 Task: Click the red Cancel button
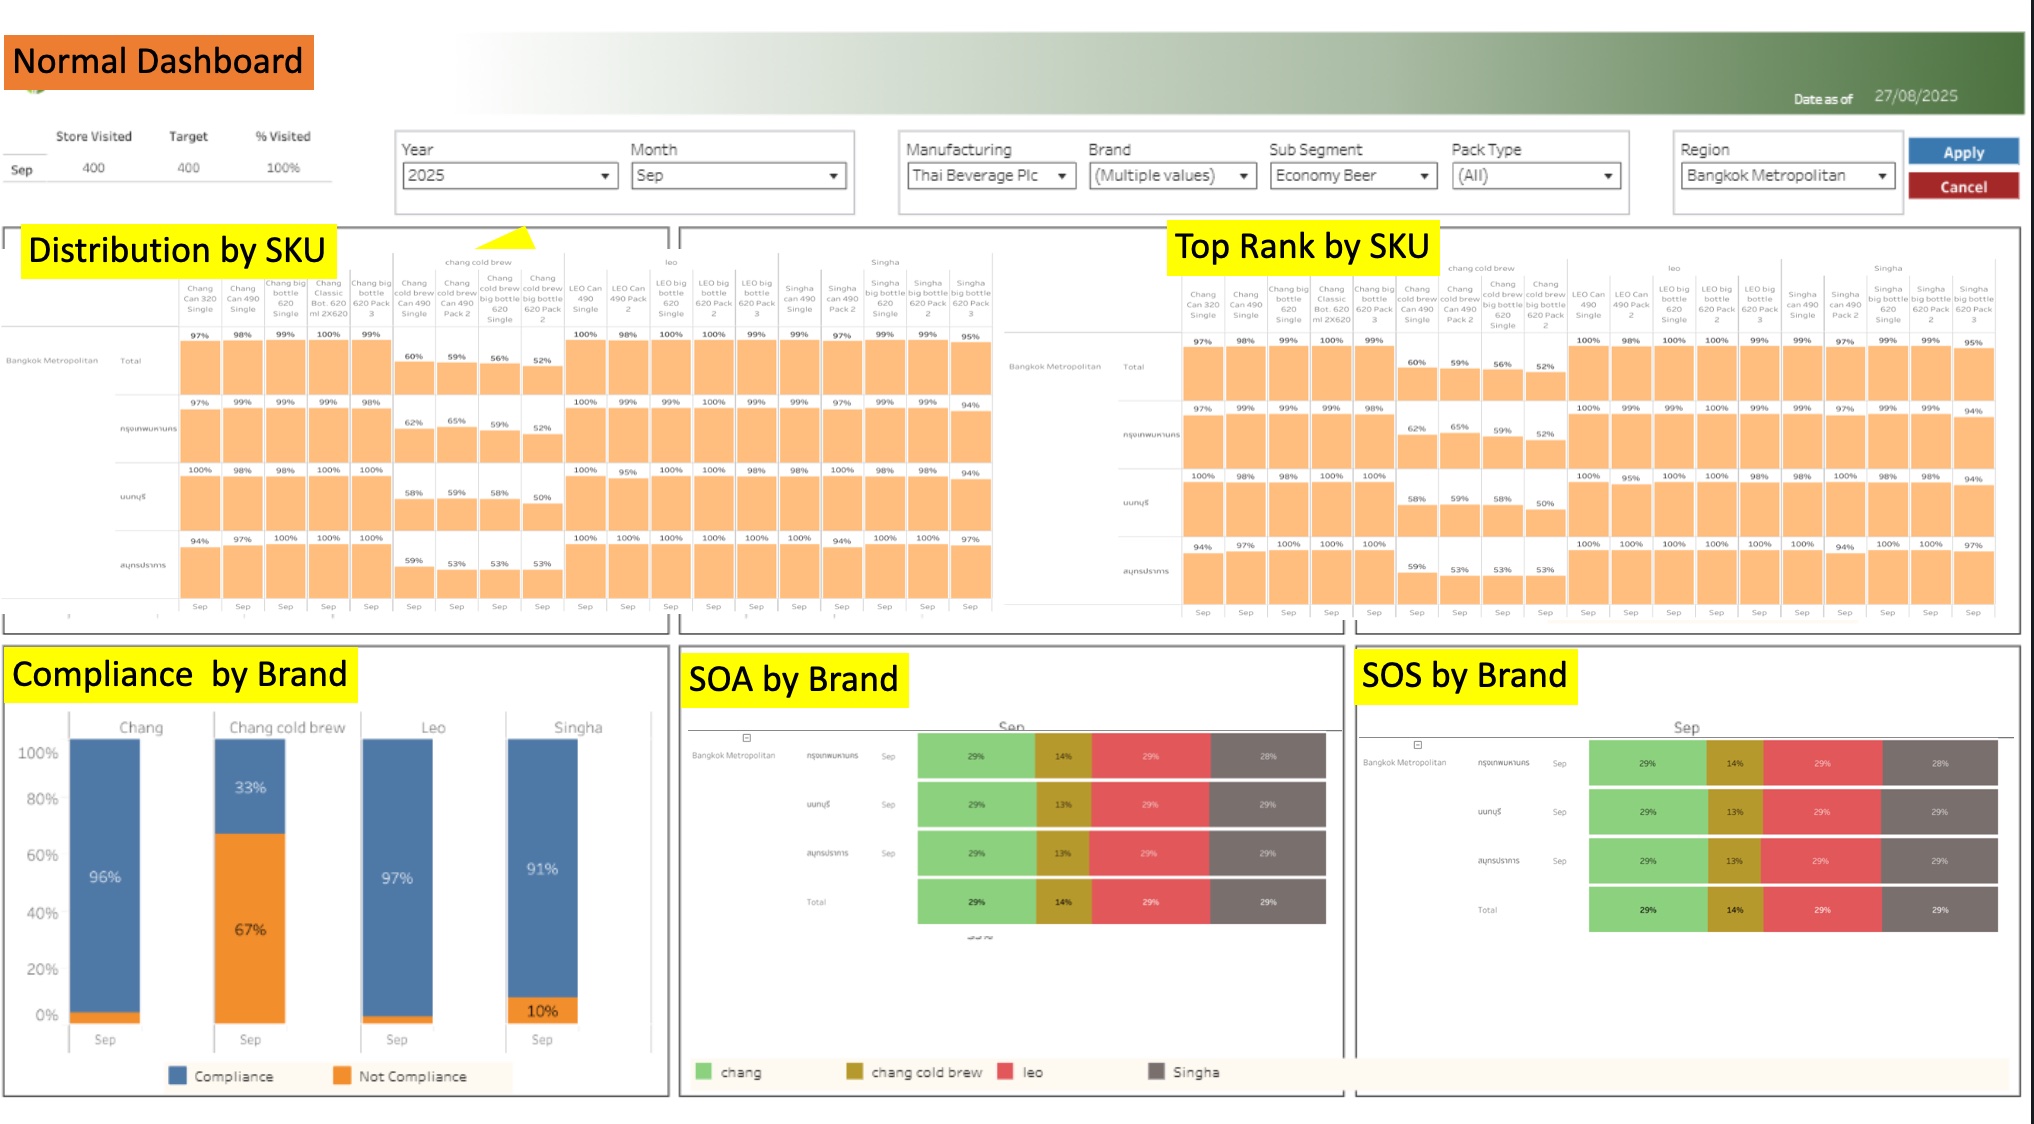[1963, 187]
